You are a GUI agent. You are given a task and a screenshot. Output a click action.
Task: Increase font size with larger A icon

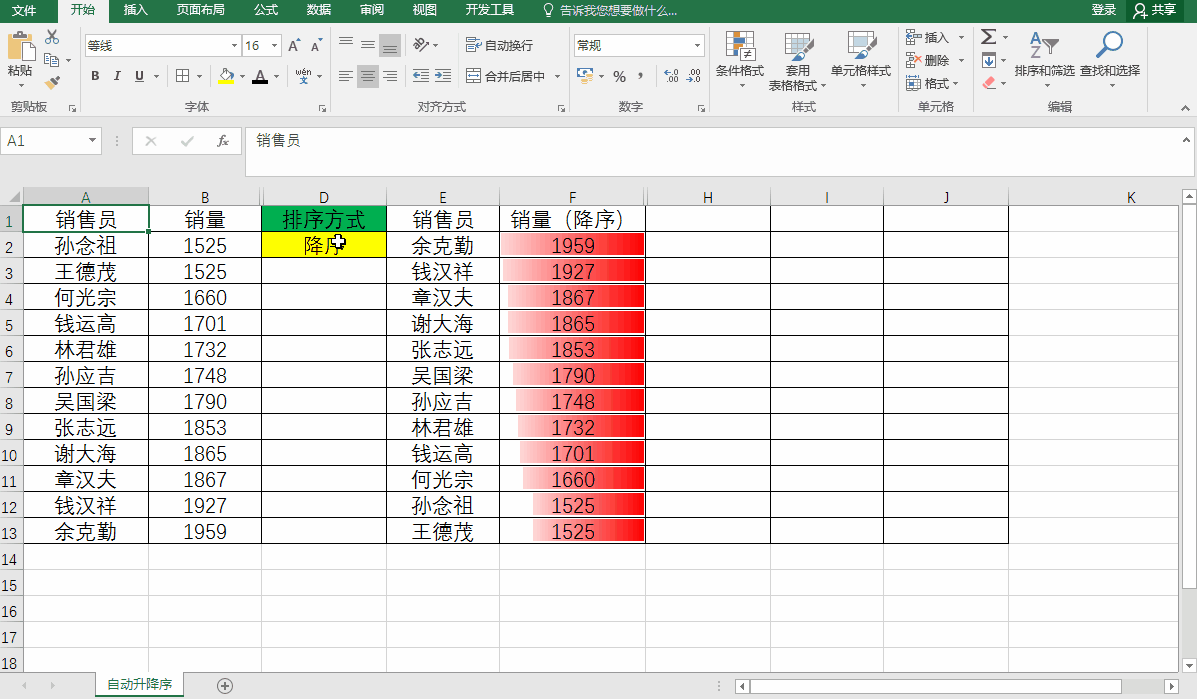click(x=294, y=46)
